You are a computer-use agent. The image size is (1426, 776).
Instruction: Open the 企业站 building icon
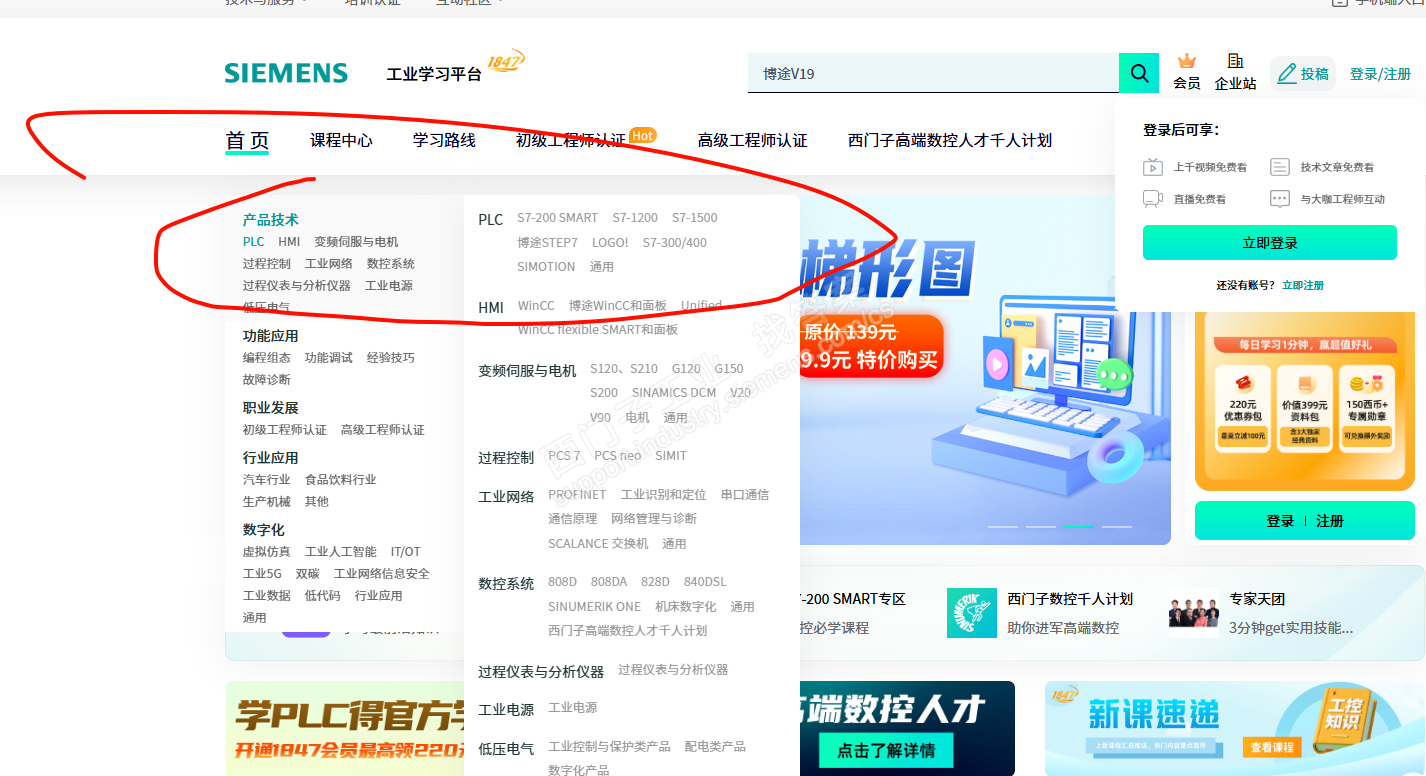pyautogui.click(x=1235, y=61)
